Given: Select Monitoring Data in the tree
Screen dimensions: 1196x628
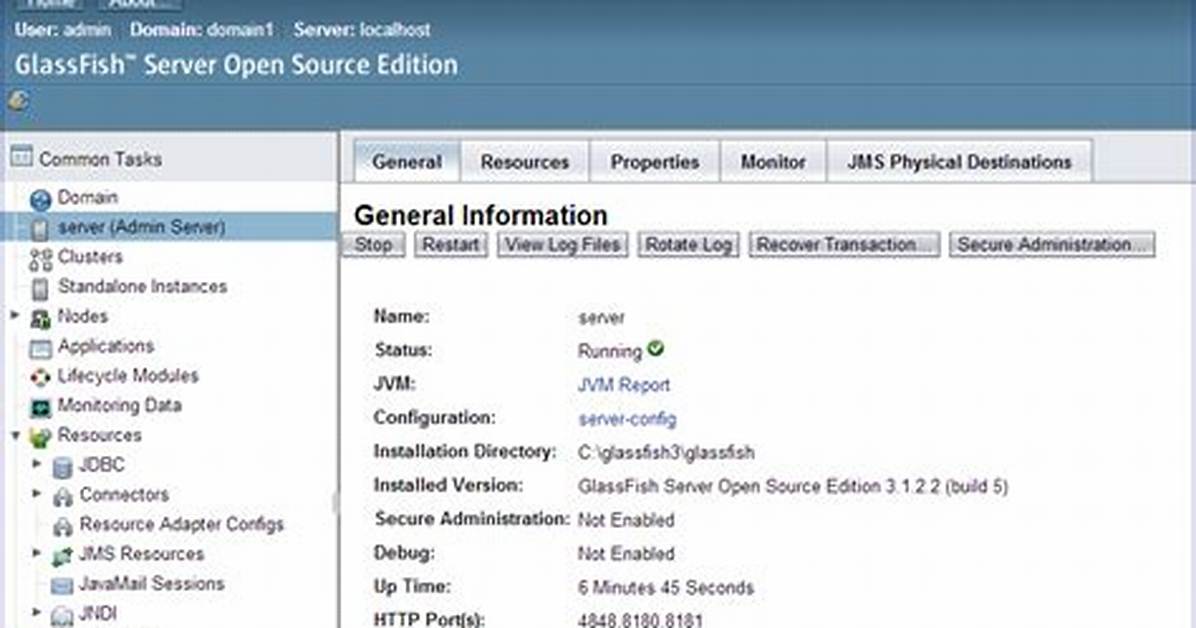Looking at the screenshot, I should tap(120, 405).
